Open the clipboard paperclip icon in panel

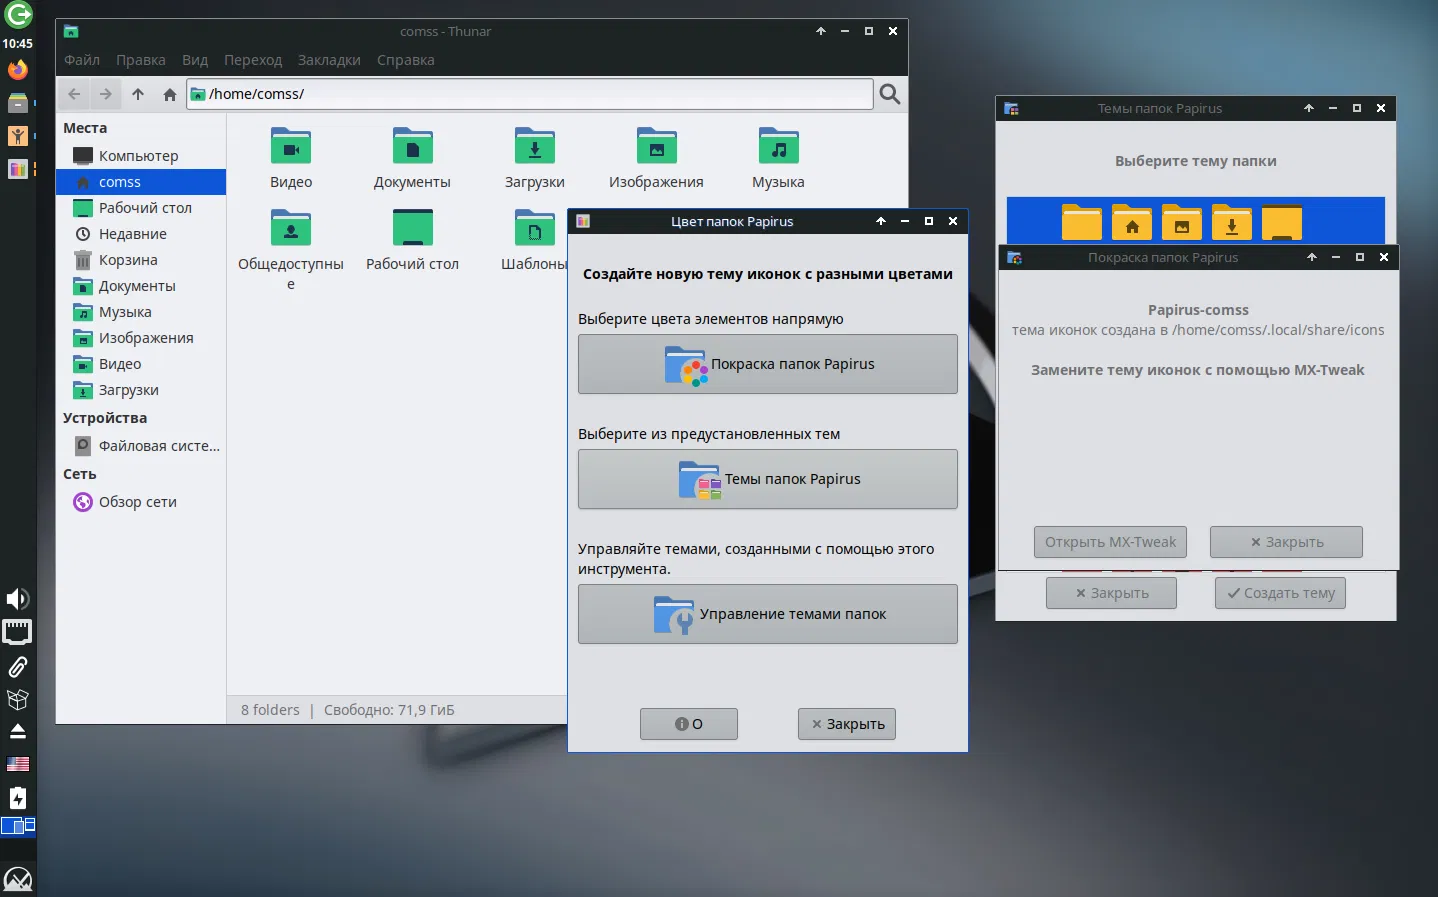click(18, 666)
